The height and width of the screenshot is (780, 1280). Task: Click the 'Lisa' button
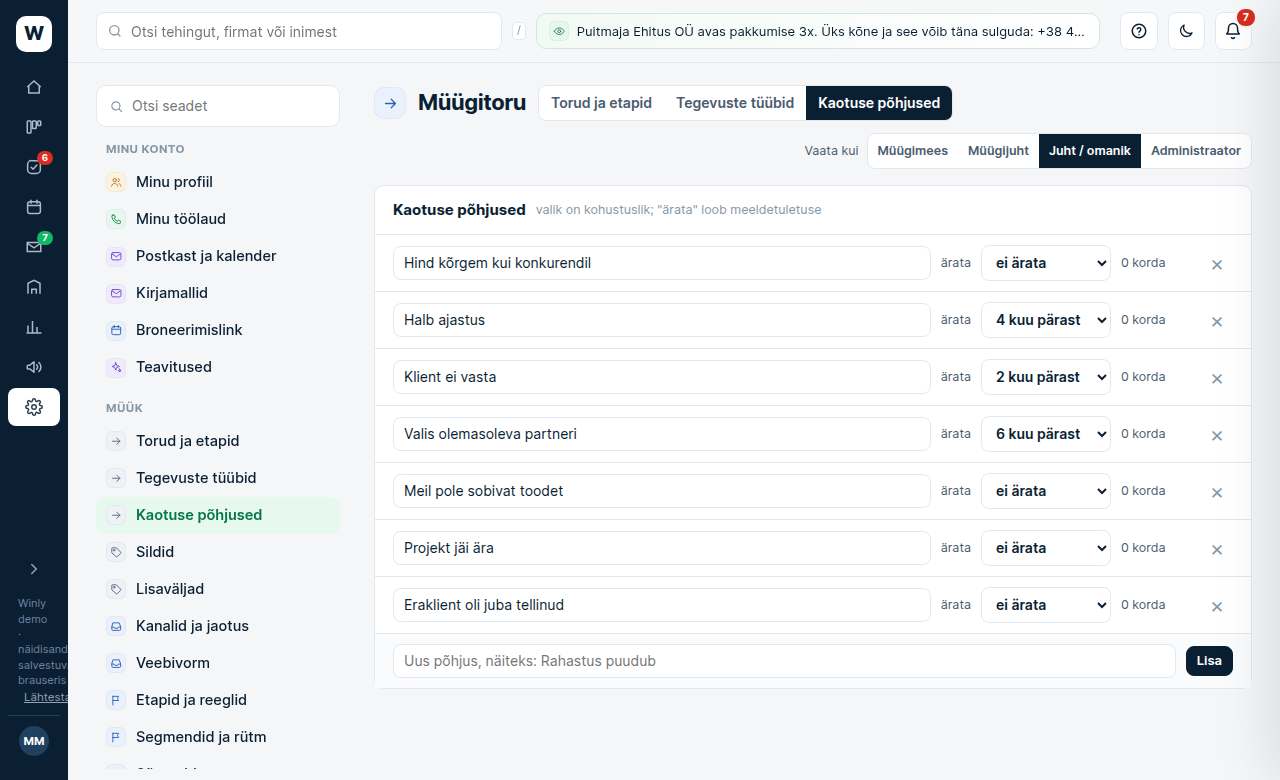(x=1209, y=661)
